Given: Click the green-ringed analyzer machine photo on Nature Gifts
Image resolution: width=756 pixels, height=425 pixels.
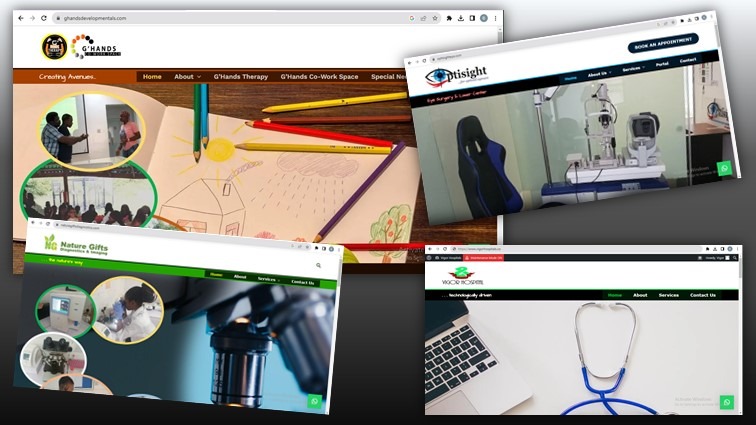Looking at the screenshot, I should [x=65, y=311].
